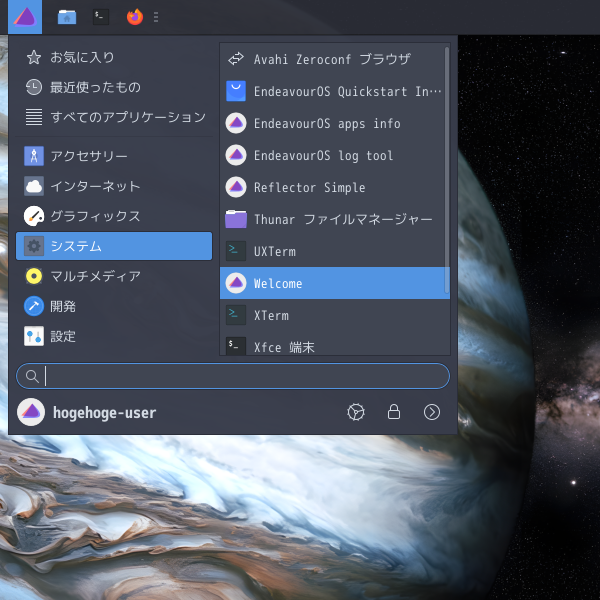Launch Avahi Zeroconf ブラウザ

coord(332,59)
